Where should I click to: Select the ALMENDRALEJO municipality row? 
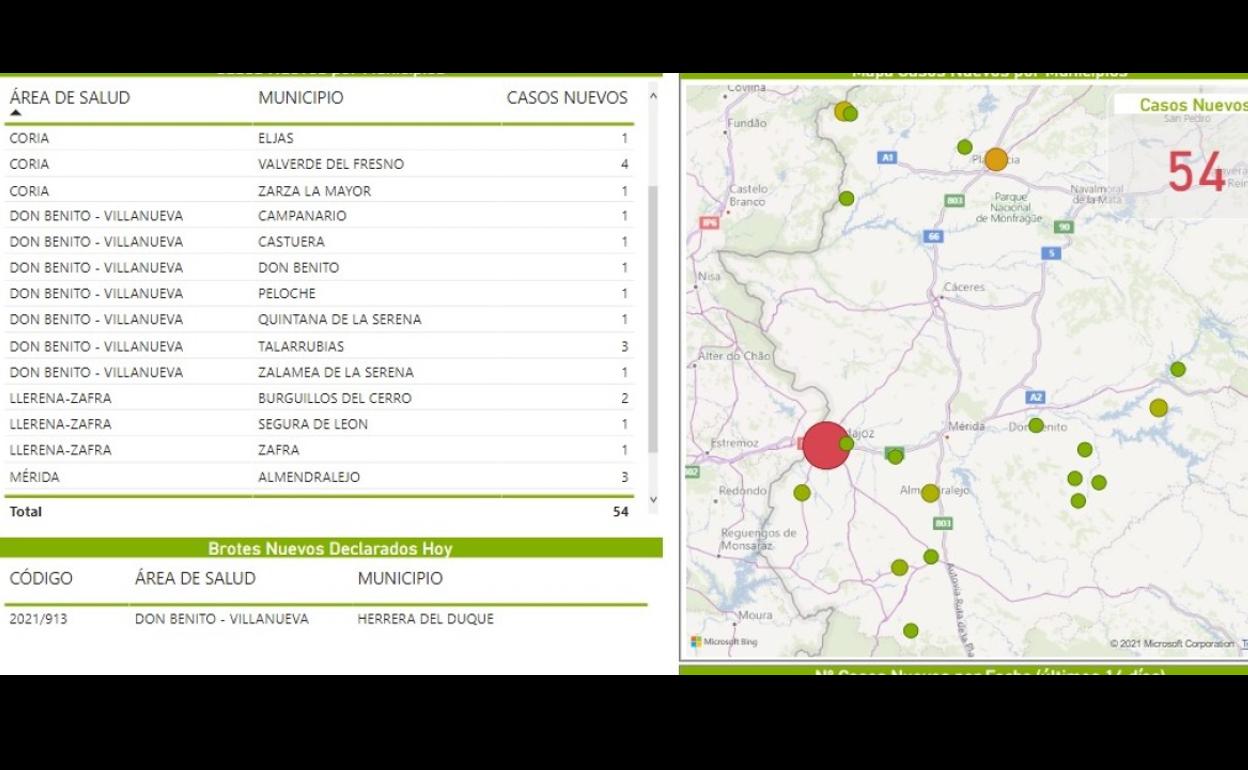click(309, 477)
